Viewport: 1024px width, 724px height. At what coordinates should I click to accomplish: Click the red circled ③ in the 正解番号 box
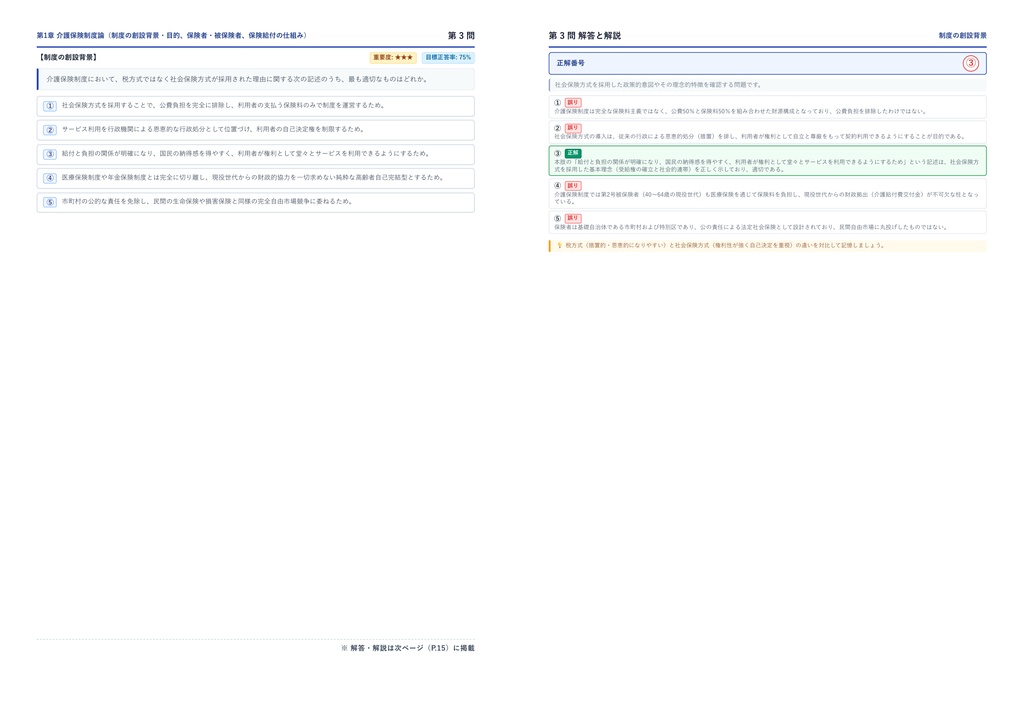[970, 63]
